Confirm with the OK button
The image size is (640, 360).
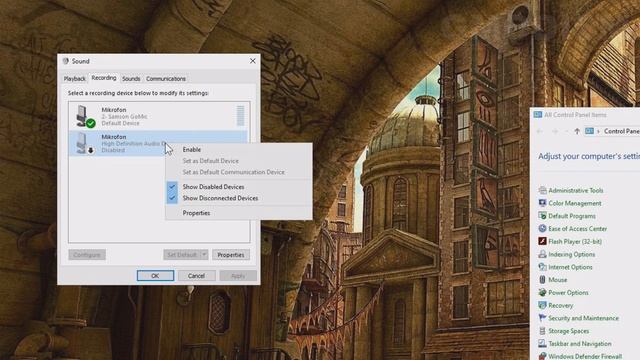(155, 276)
